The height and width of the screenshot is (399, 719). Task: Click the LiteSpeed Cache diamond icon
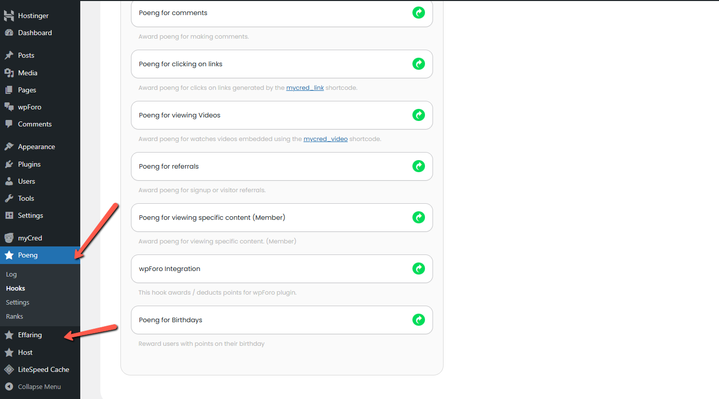tap(9, 370)
